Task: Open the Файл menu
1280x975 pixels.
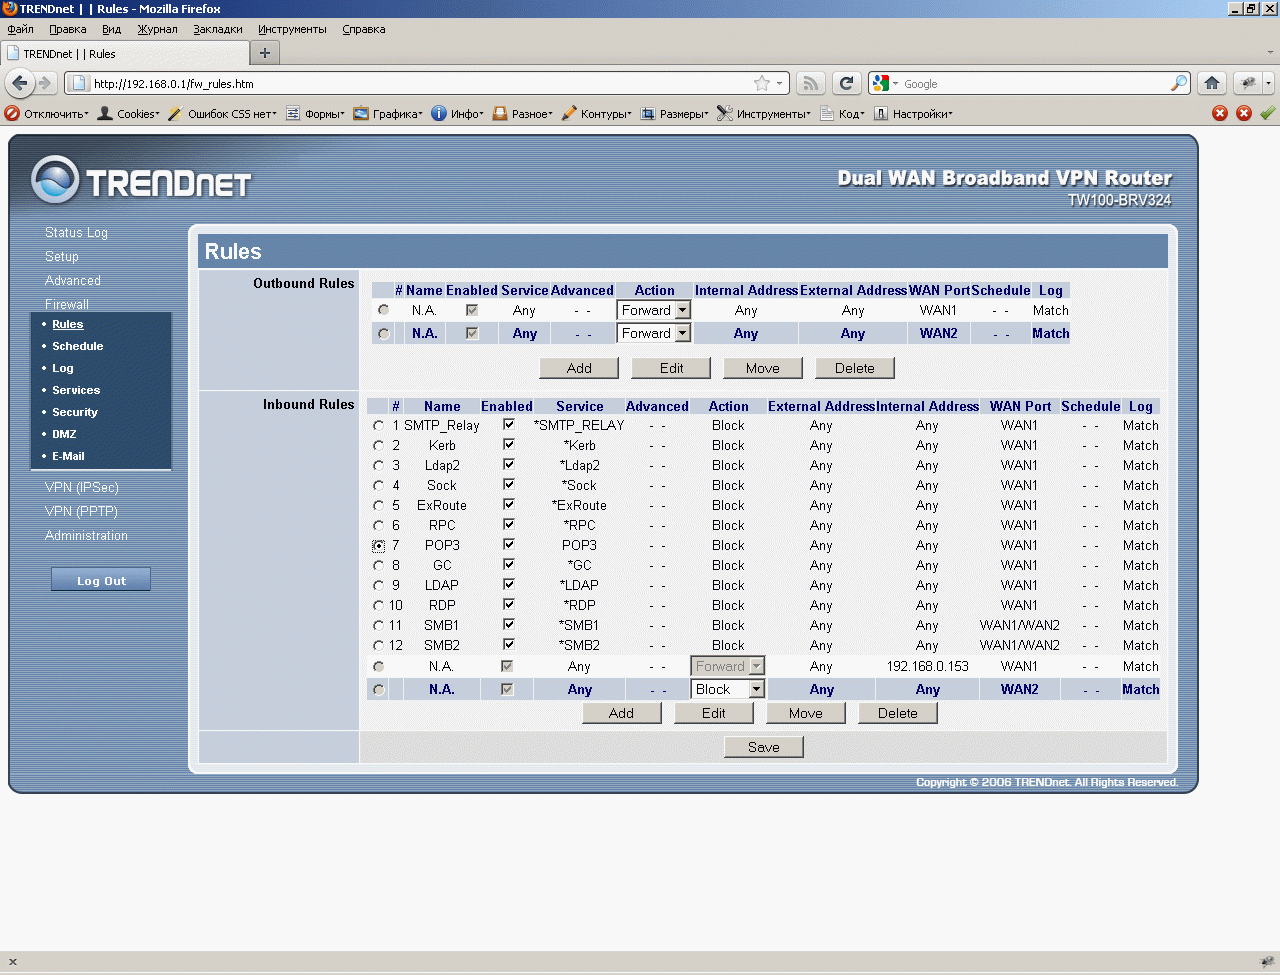Action: tap(20, 29)
